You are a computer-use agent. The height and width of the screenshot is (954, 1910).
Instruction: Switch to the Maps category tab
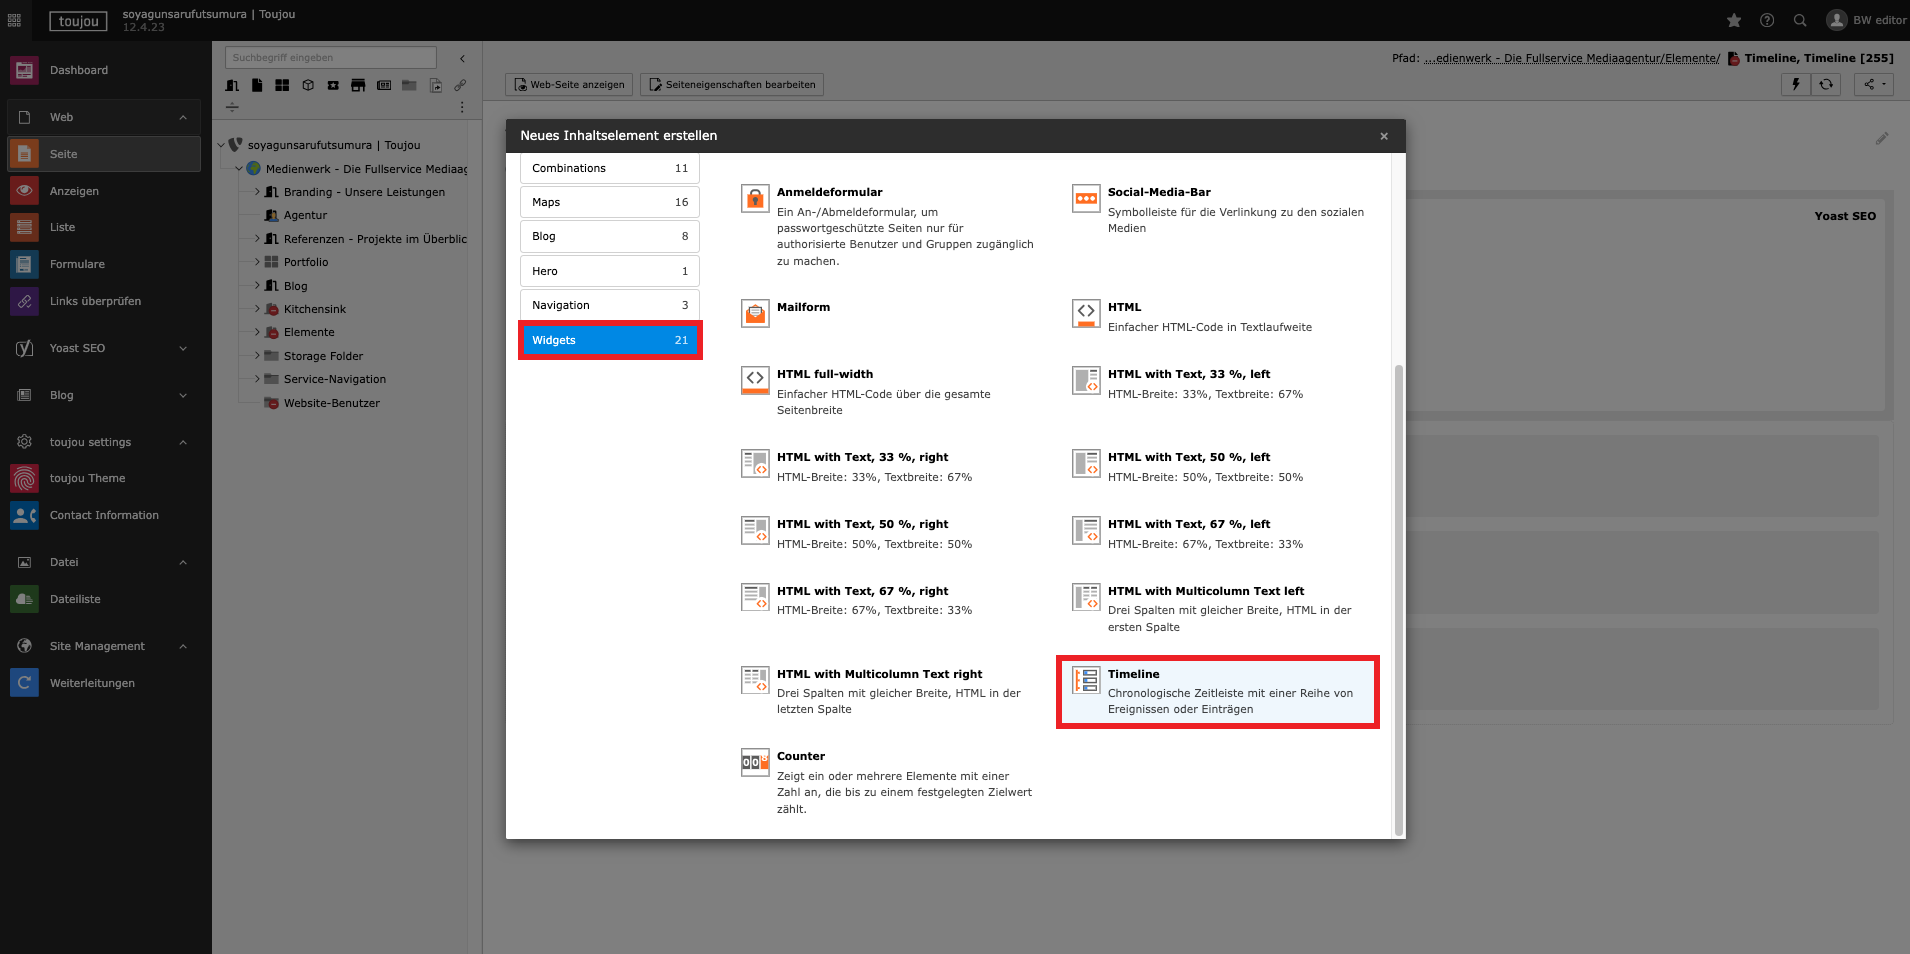coord(609,202)
